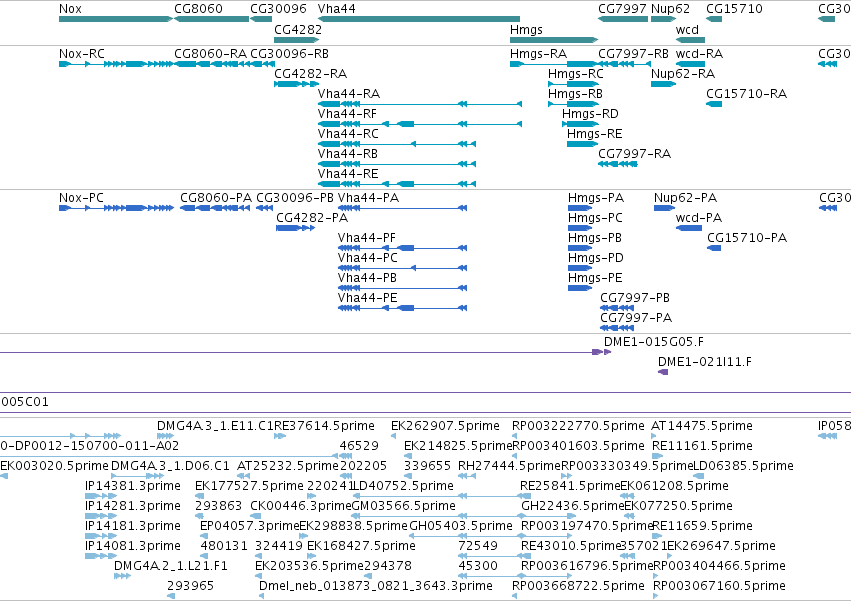Select EST label IP14381.3prime
The width and height of the screenshot is (851, 601).
click(133, 486)
